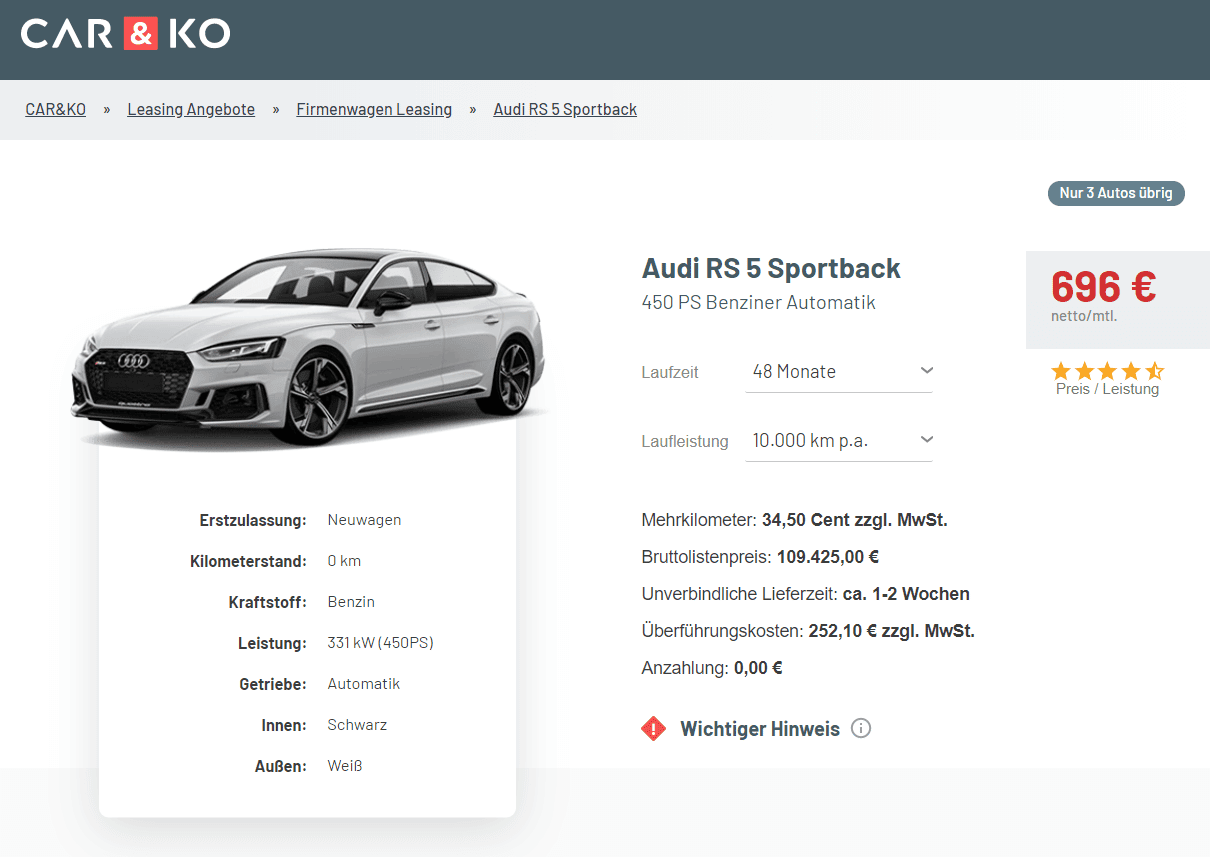The height and width of the screenshot is (857, 1210).
Task: Open the Laufzeit 48 Monate dropdown
Action: click(839, 372)
